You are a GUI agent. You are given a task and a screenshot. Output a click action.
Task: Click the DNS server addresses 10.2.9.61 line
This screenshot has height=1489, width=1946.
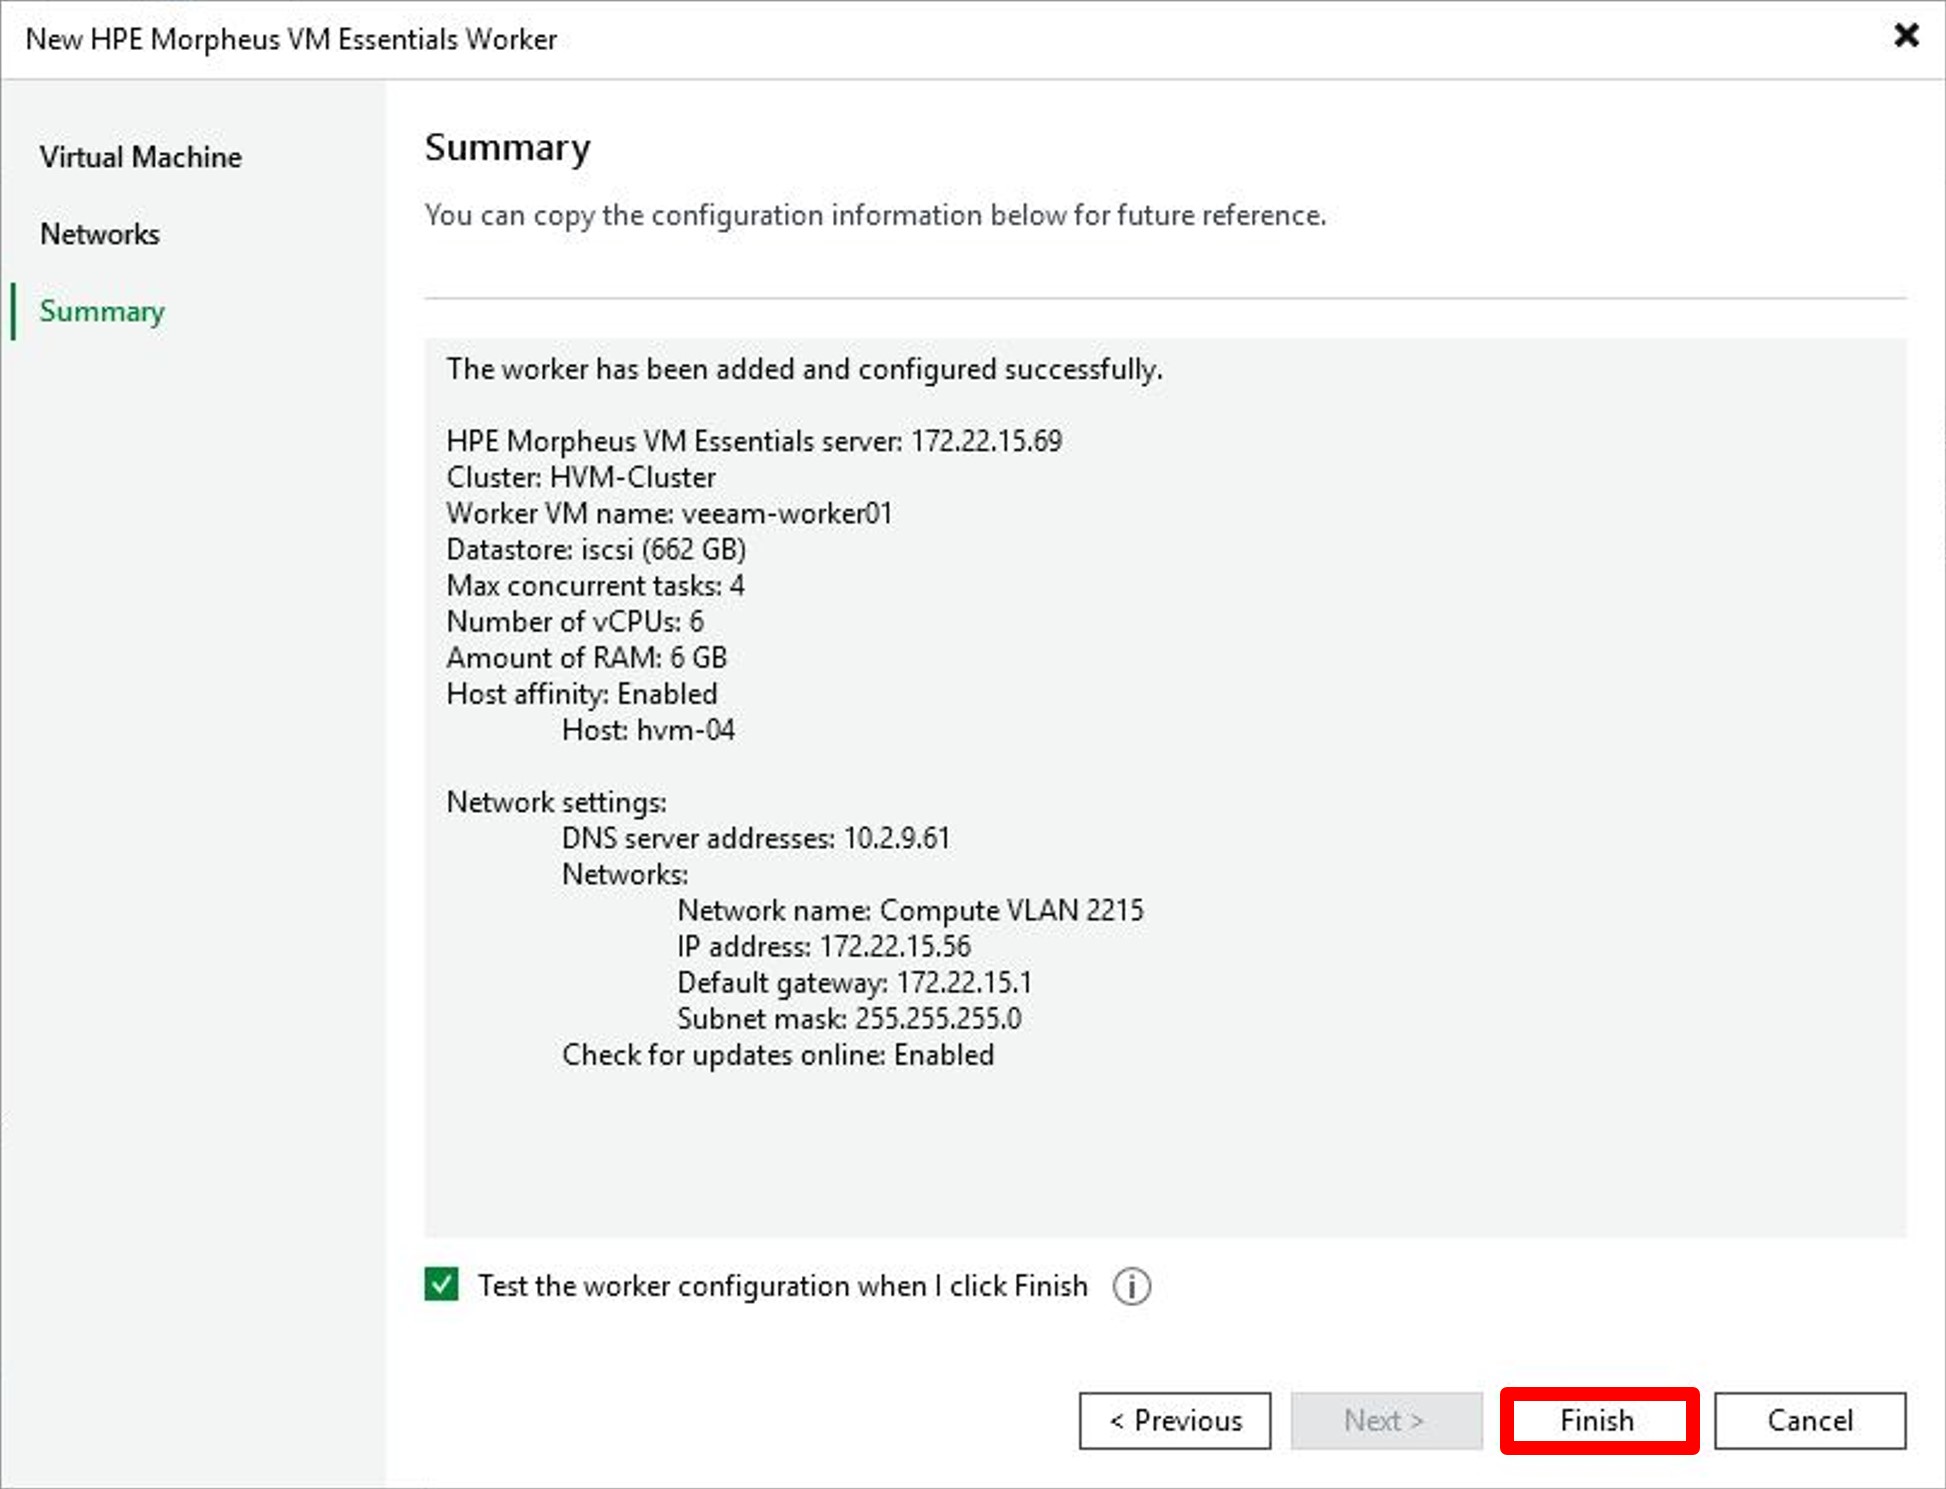click(x=756, y=838)
